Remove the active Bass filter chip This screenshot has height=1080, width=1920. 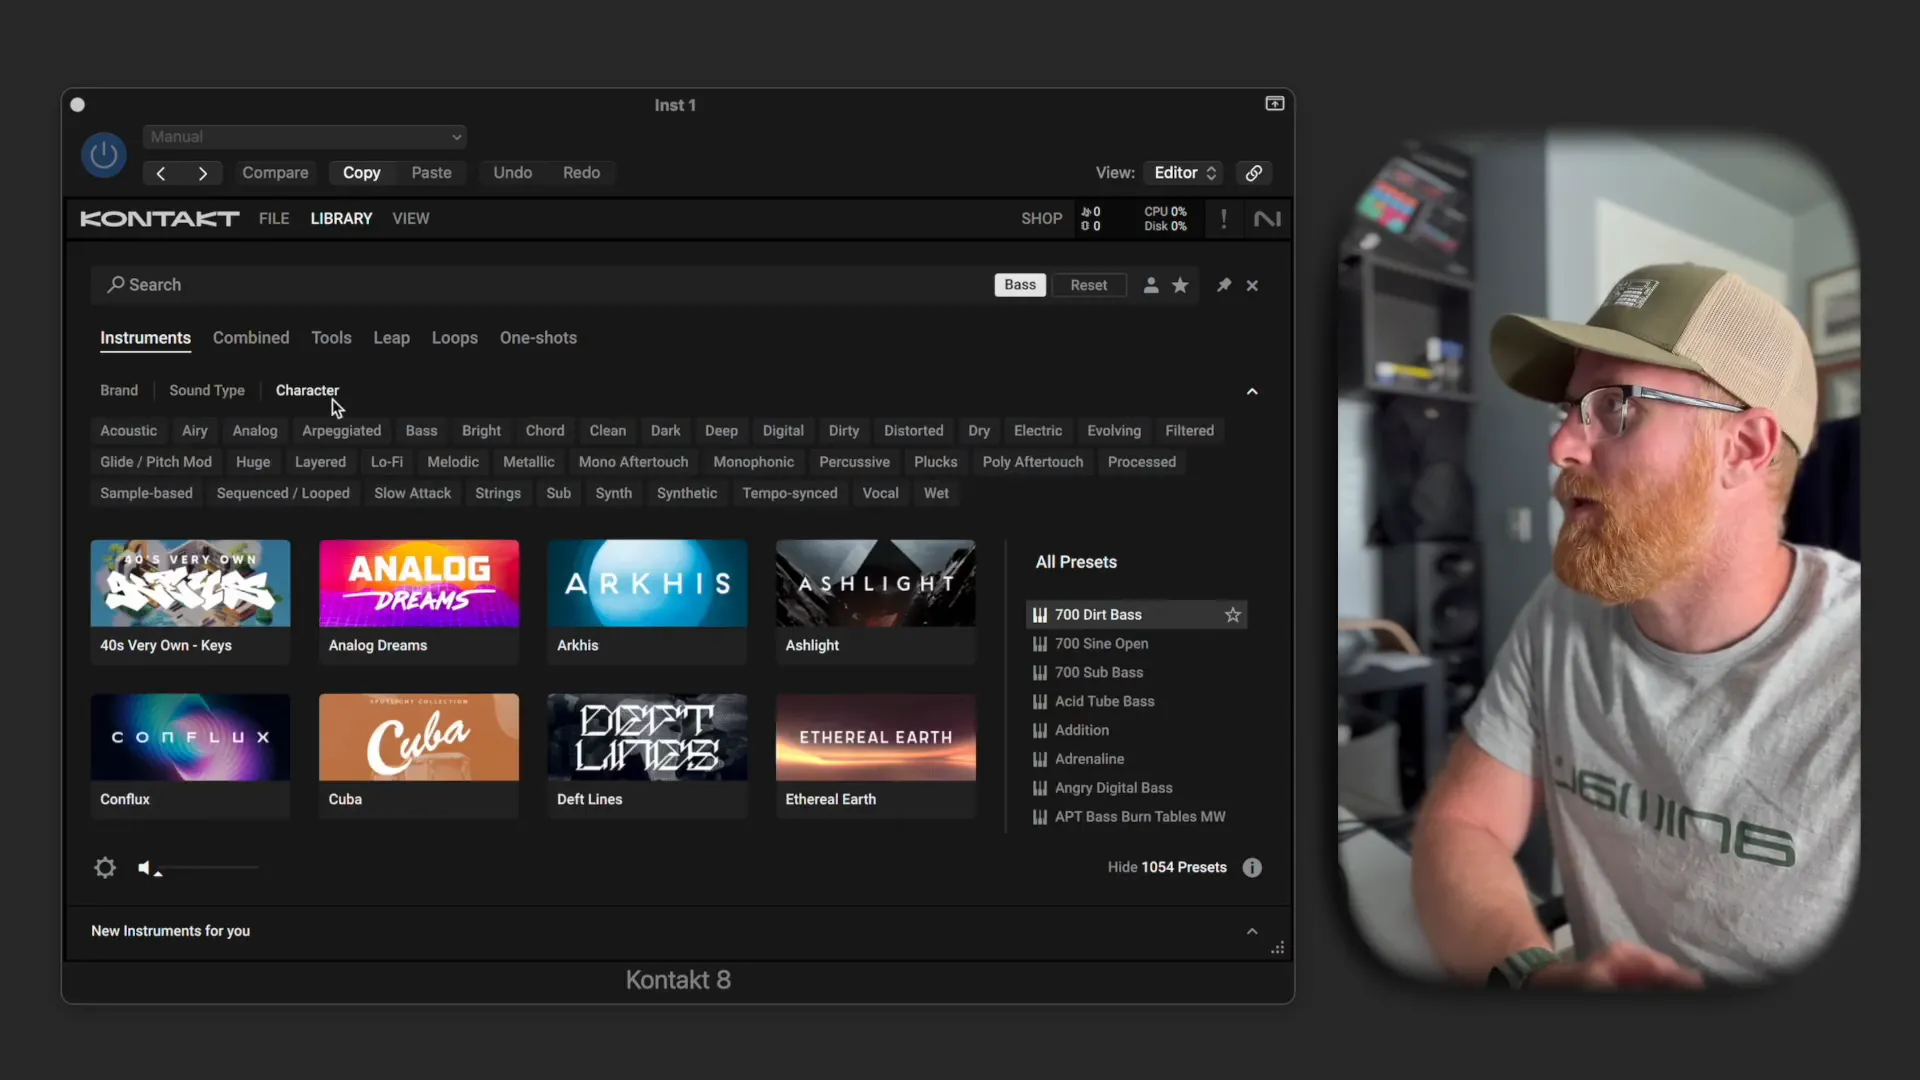1020,285
